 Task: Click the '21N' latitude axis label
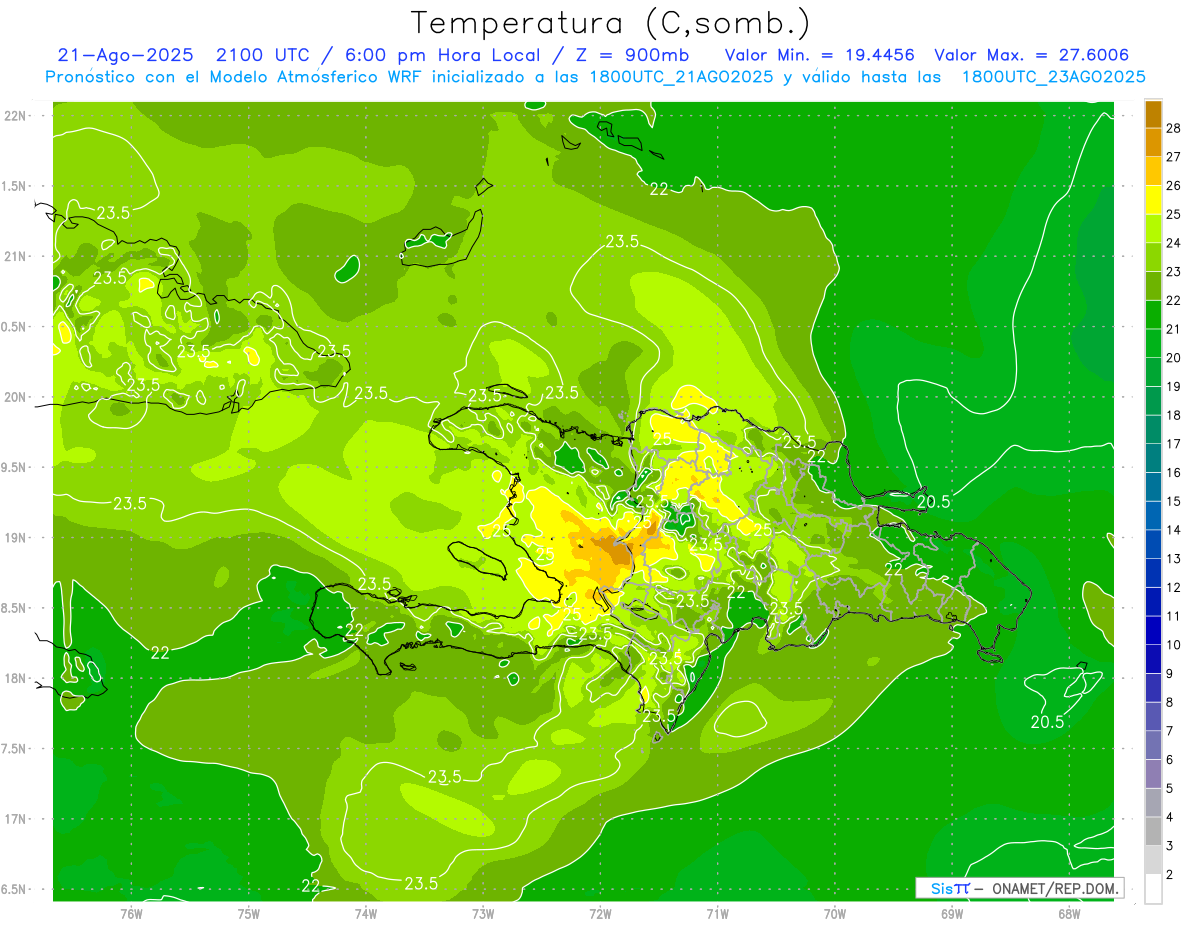click(x=15, y=256)
